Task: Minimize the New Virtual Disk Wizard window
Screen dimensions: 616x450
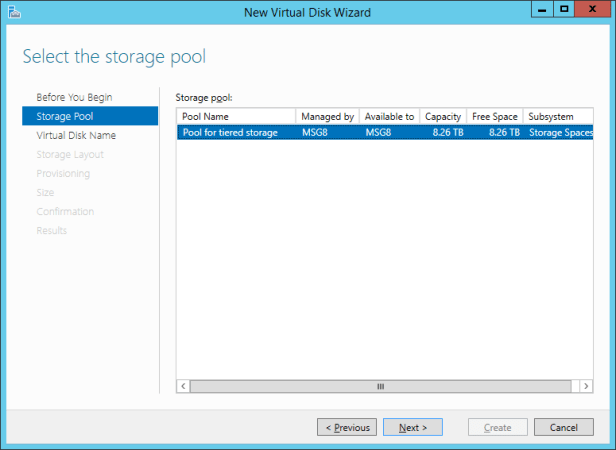Action: click(x=540, y=9)
